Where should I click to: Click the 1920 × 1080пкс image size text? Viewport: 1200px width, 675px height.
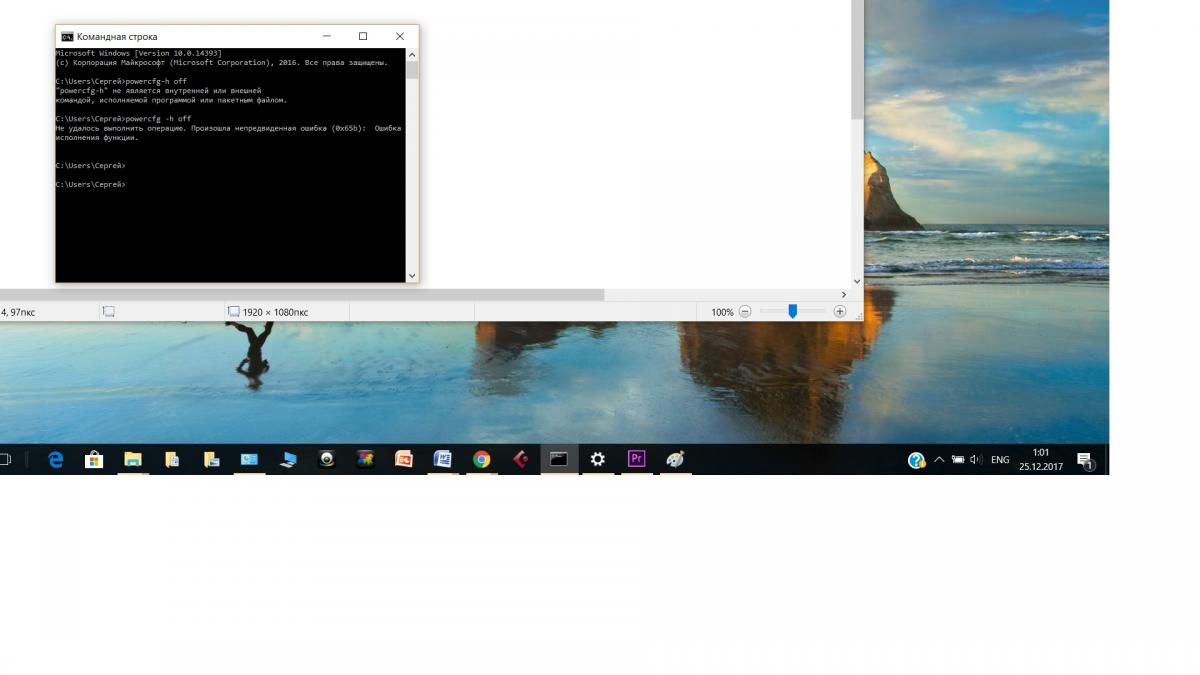pyautogui.click(x=275, y=312)
